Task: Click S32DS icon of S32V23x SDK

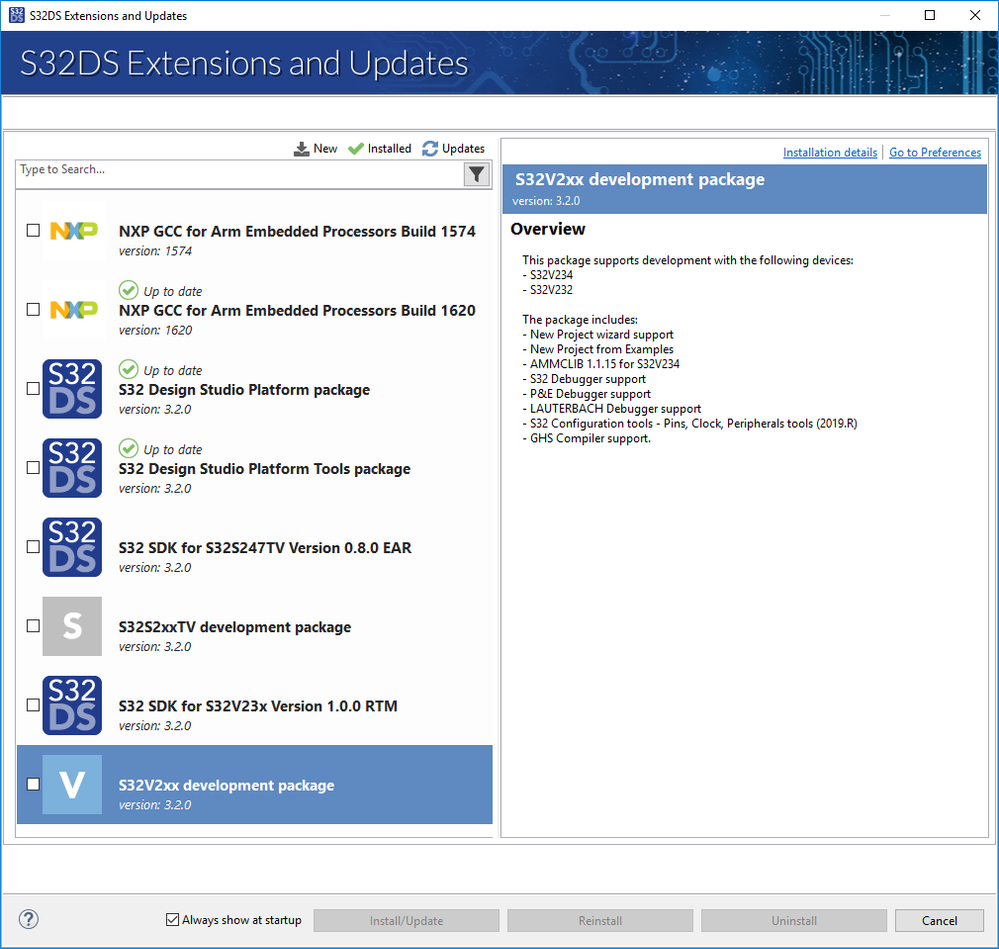Action: tap(72, 705)
